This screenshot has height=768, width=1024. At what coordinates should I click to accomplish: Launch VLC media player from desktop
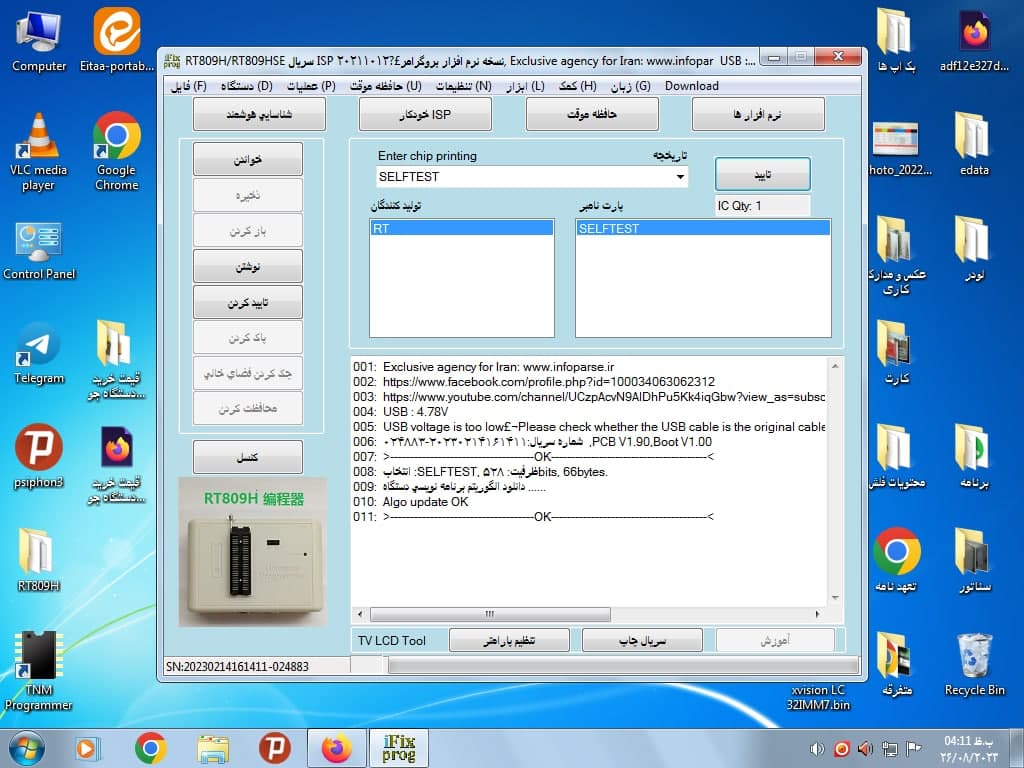click(39, 152)
